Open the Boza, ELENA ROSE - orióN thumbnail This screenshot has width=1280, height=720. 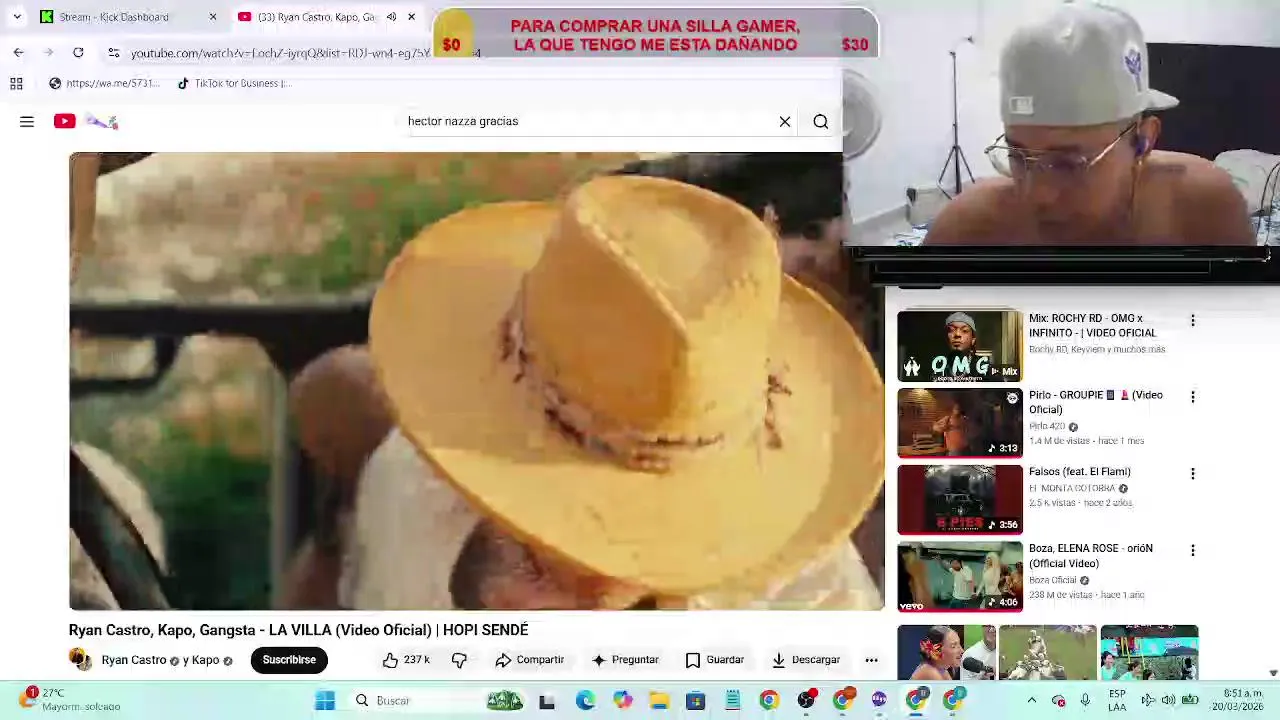pos(960,577)
